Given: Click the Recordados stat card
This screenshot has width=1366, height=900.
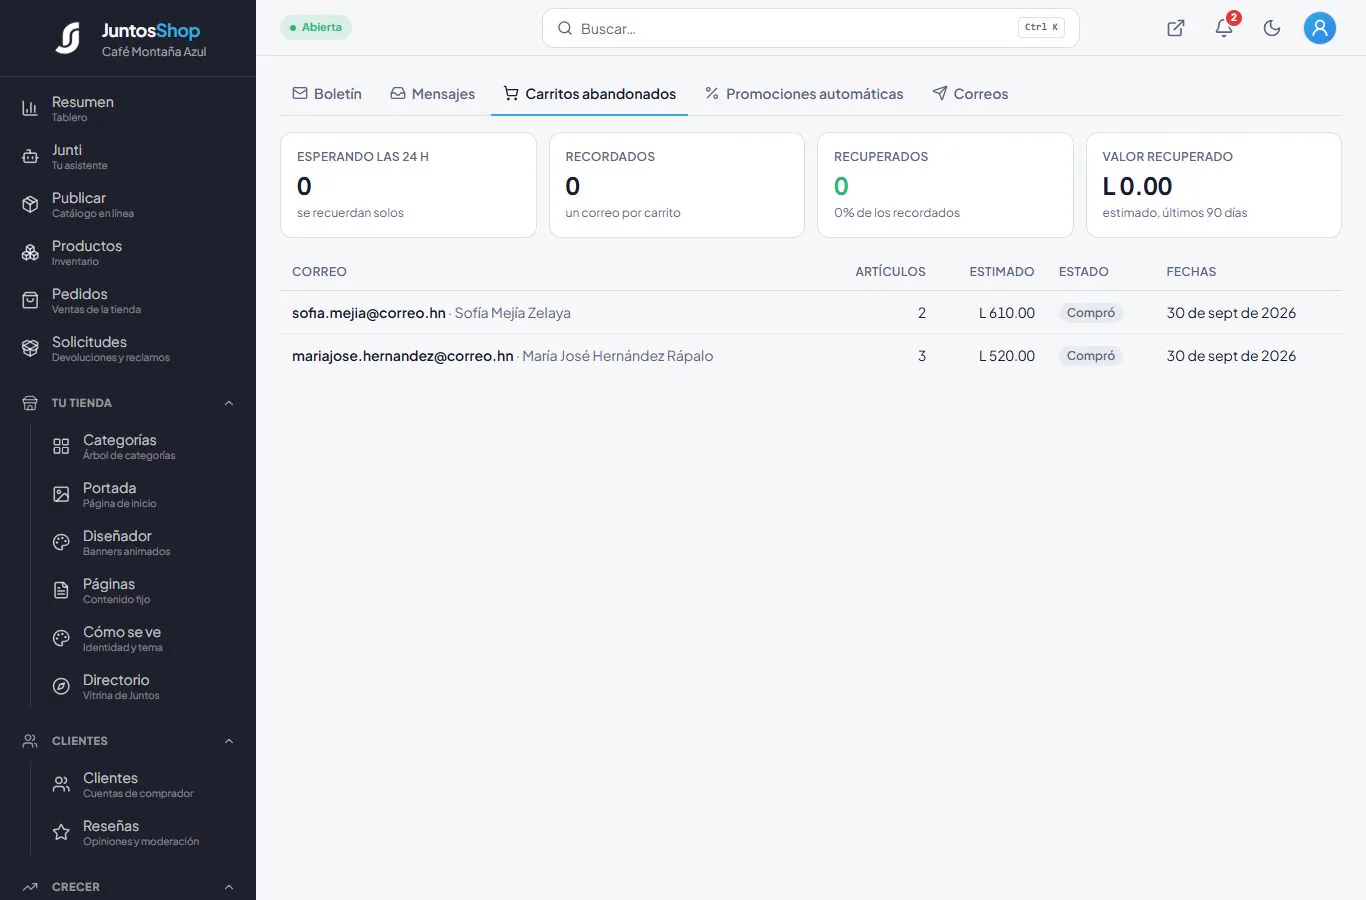Looking at the screenshot, I should pyautogui.click(x=677, y=185).
